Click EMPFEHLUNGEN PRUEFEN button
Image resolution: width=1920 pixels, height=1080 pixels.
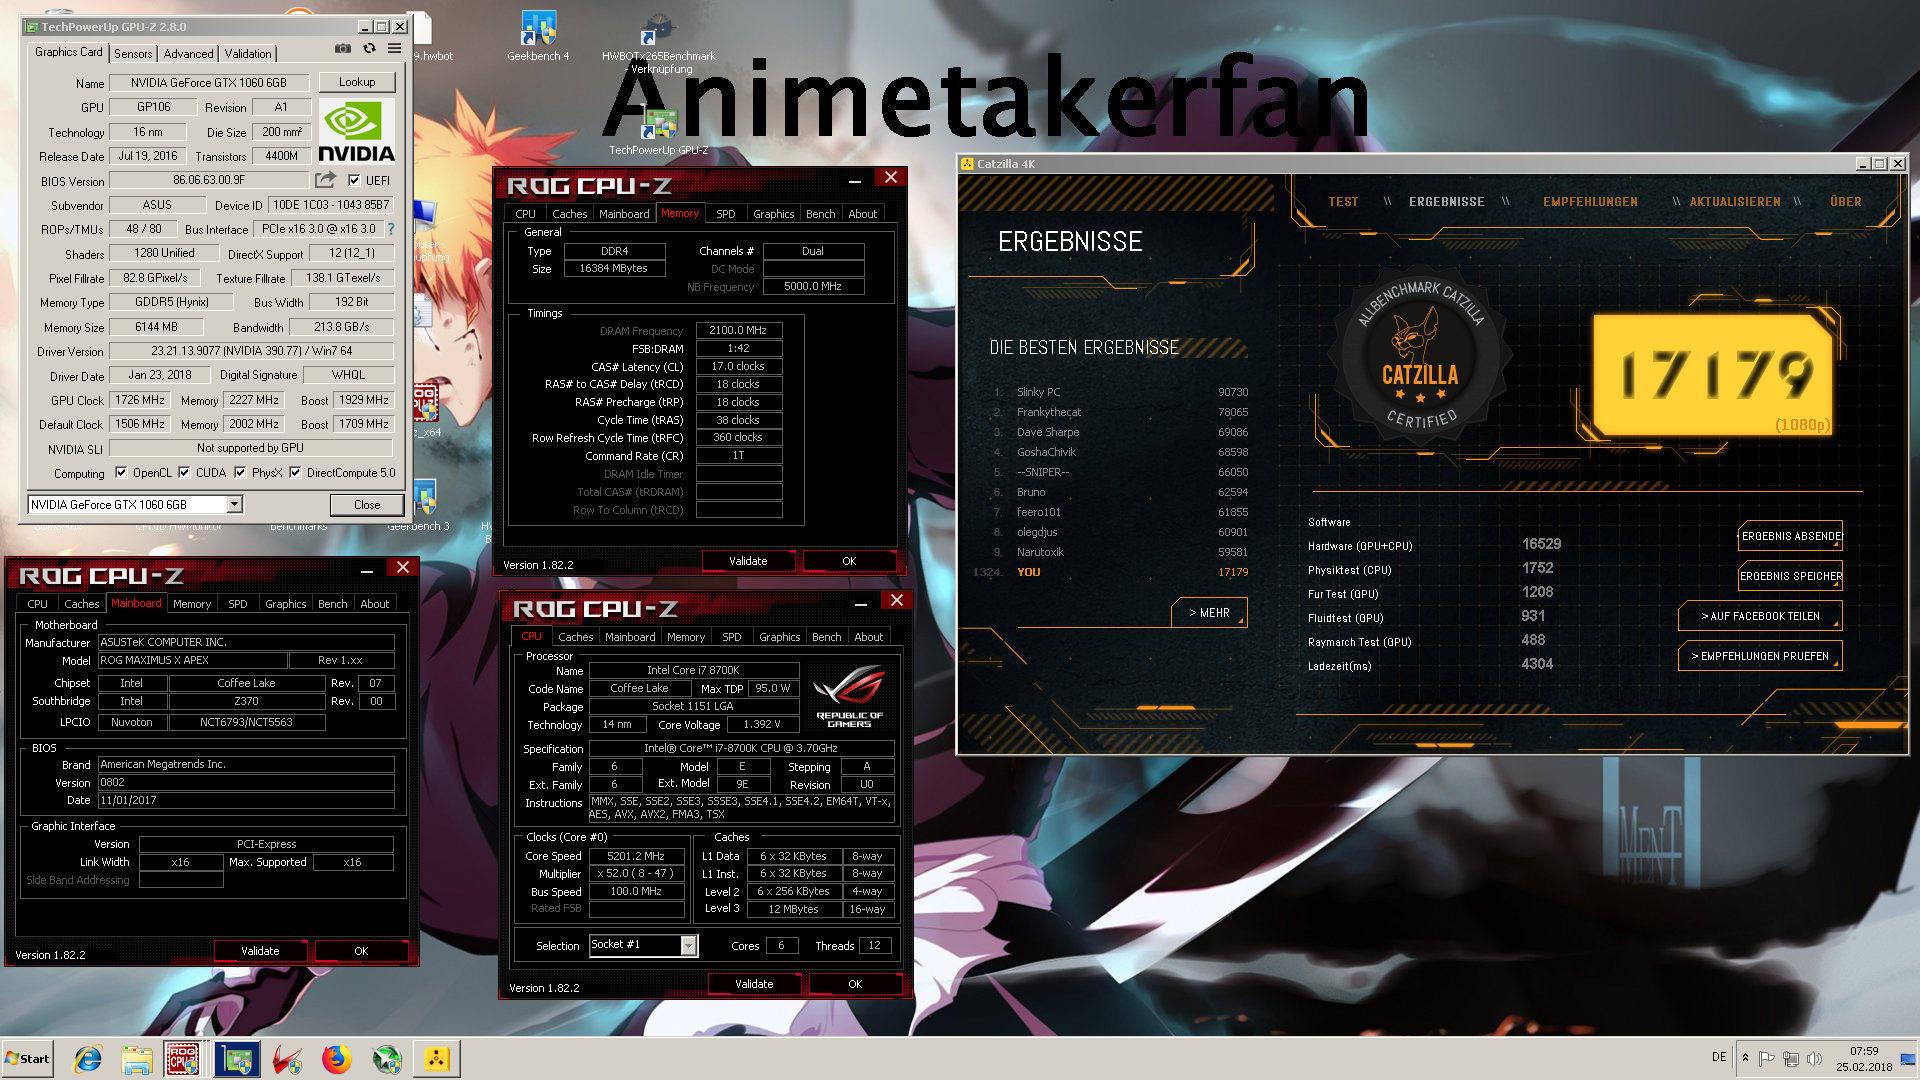(x=1760, y=656)
